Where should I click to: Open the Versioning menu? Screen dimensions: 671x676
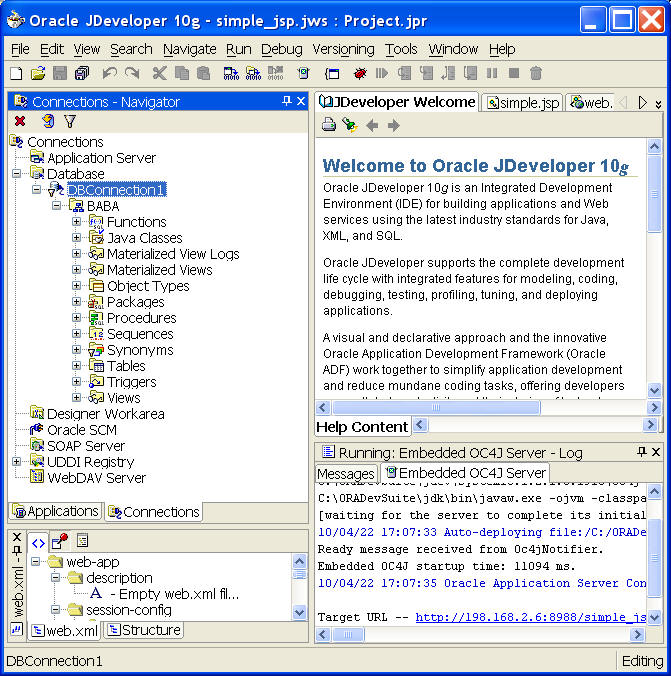tap(343, 49)
